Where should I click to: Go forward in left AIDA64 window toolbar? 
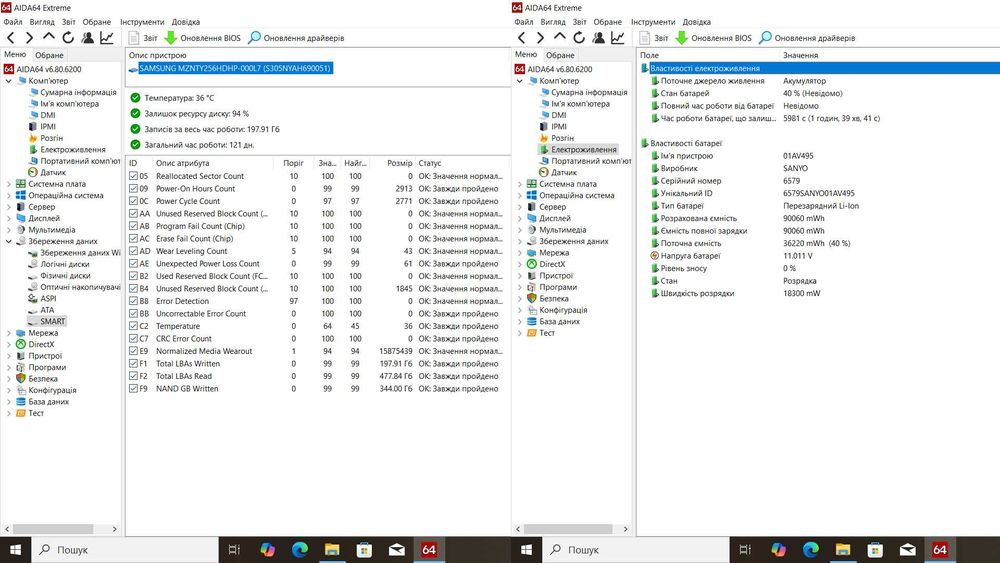[x=29, y=38]
